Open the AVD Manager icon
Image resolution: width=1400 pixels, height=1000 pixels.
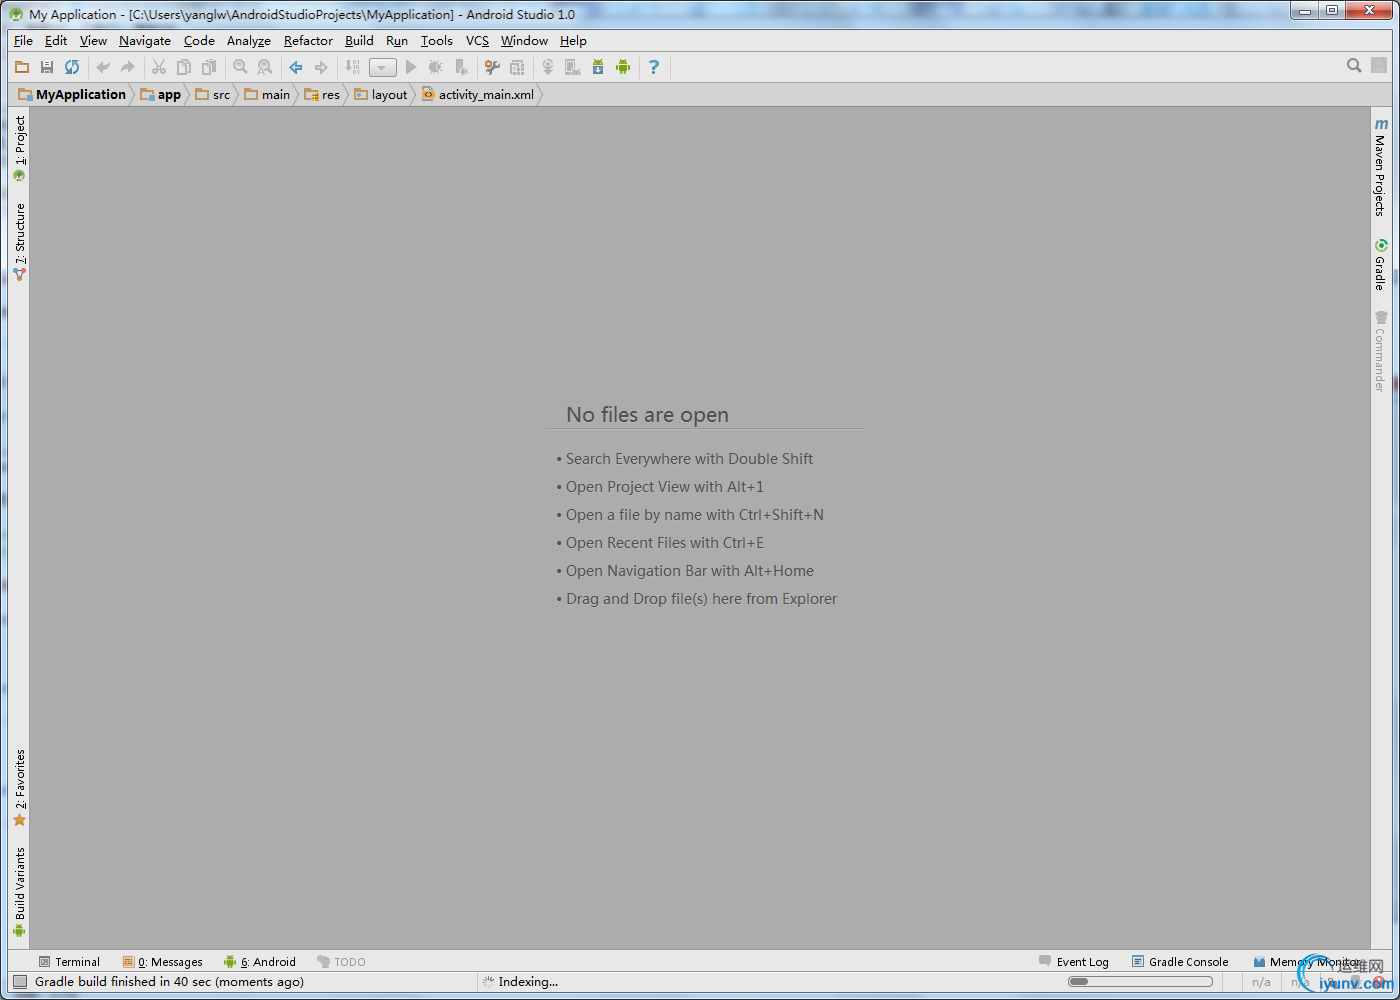coord(573,67)
